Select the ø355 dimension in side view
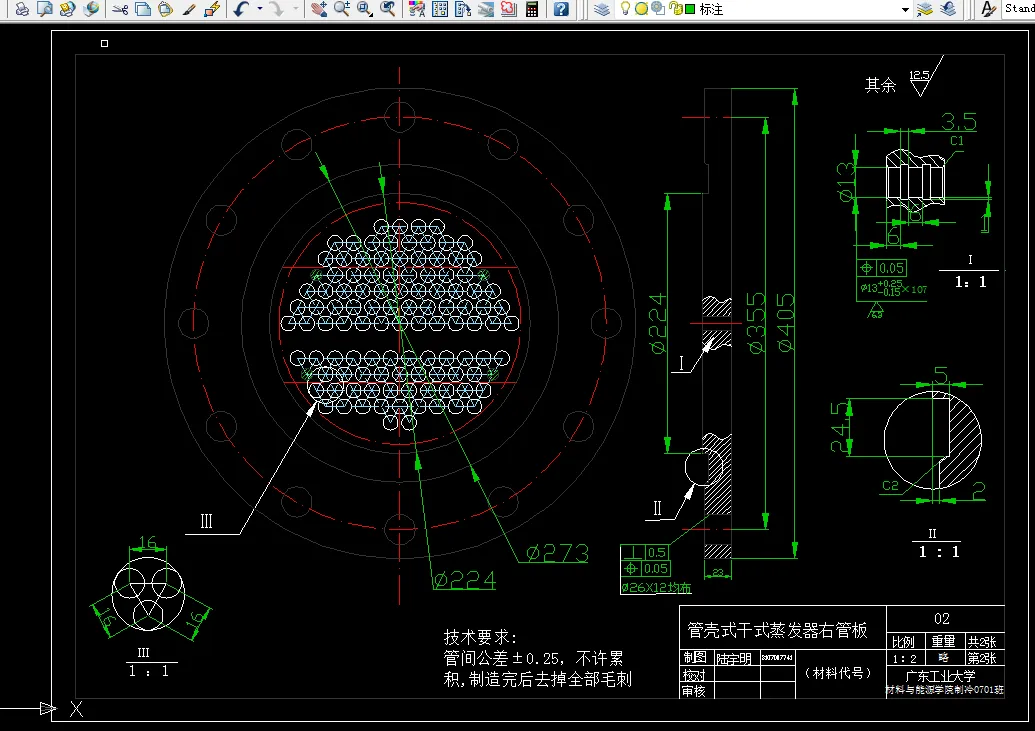This screenshot has width=1035, height=731. (x=756, y=323)
